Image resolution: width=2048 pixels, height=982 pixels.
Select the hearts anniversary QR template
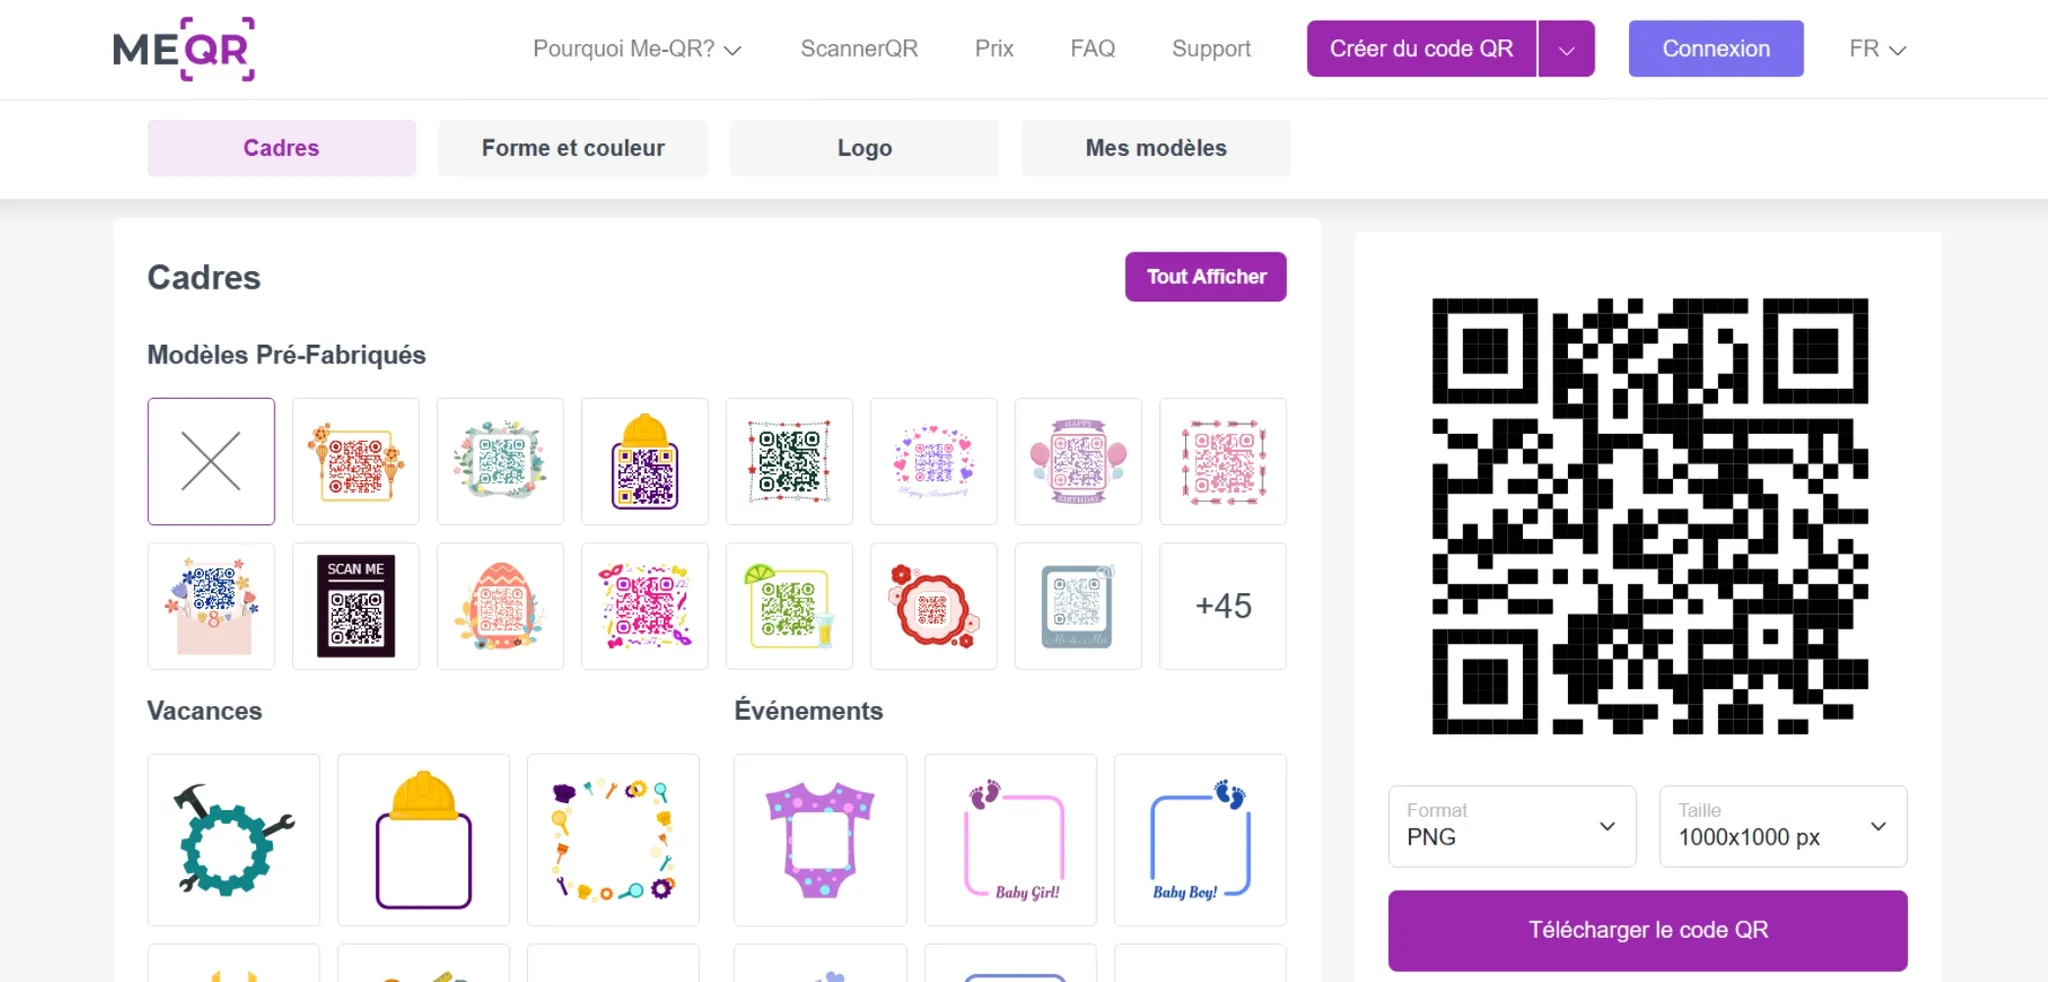934,461
